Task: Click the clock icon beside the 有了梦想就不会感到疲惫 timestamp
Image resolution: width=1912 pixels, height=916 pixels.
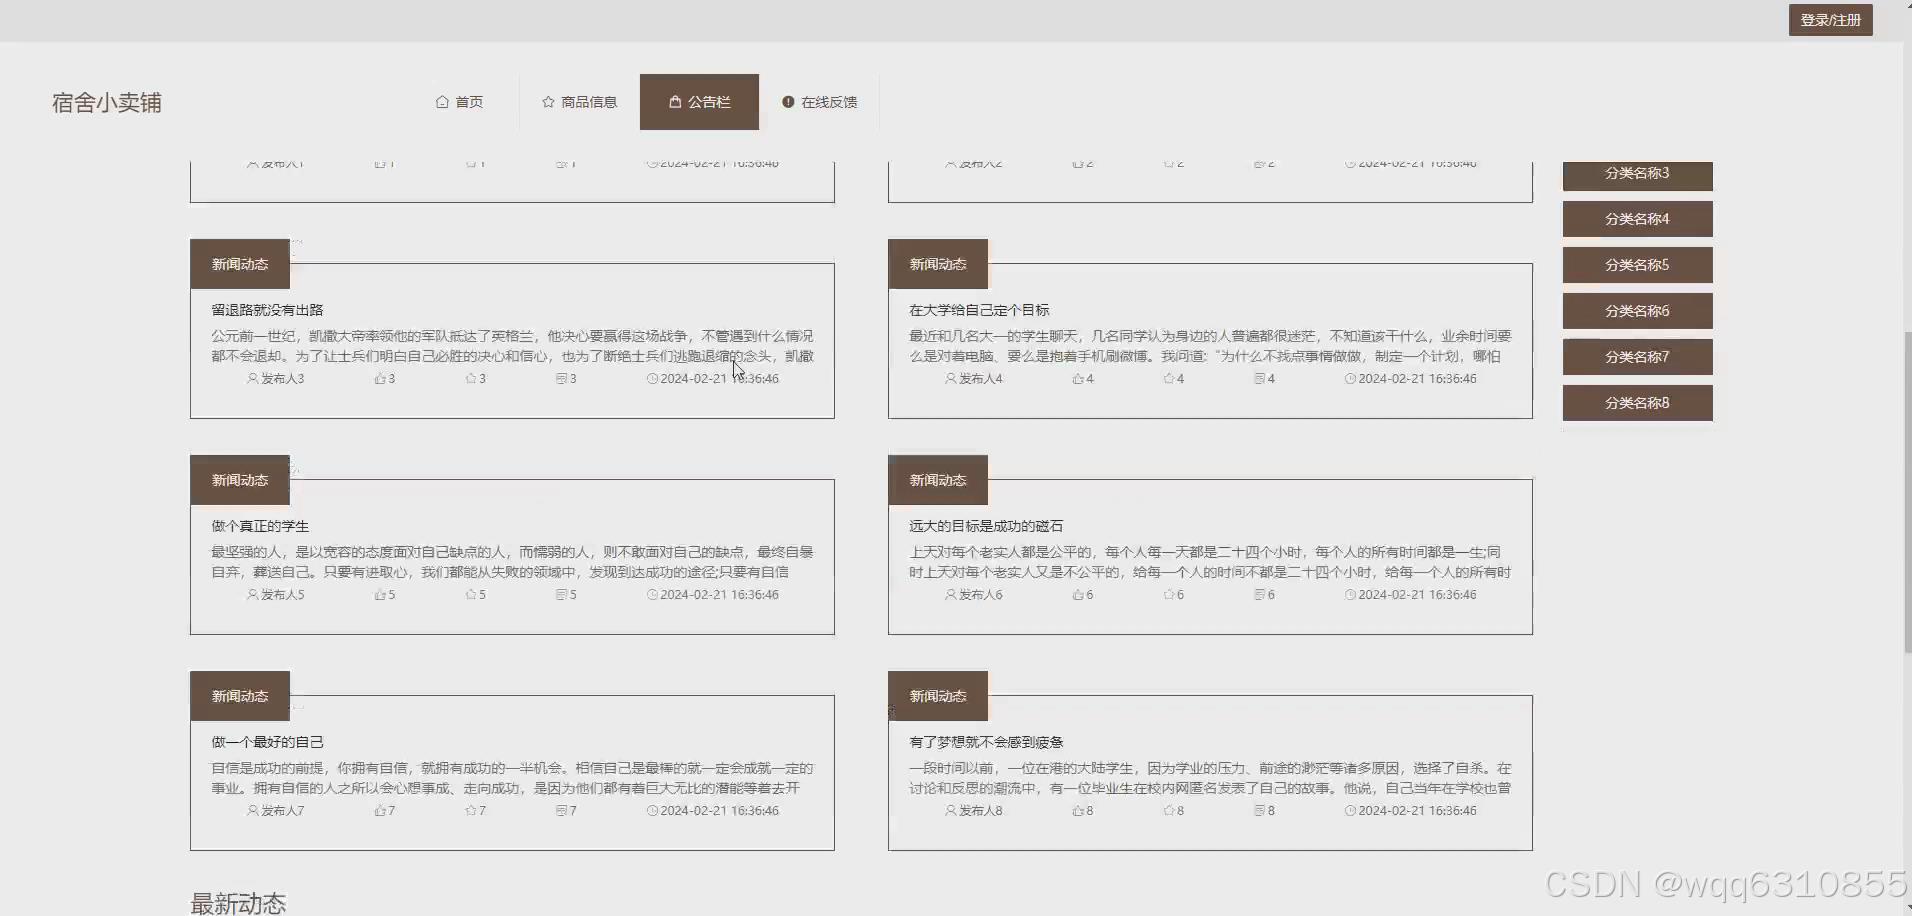Action: pos(1352,811)
